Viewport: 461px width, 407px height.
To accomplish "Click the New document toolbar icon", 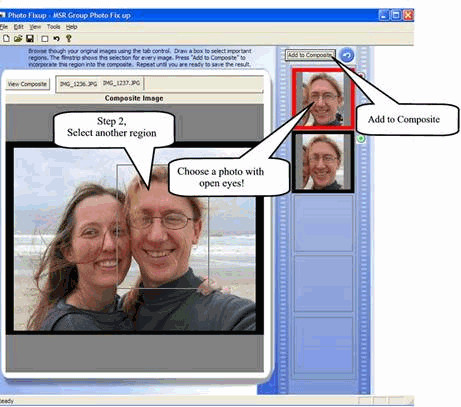I will [x=6, y=39].
